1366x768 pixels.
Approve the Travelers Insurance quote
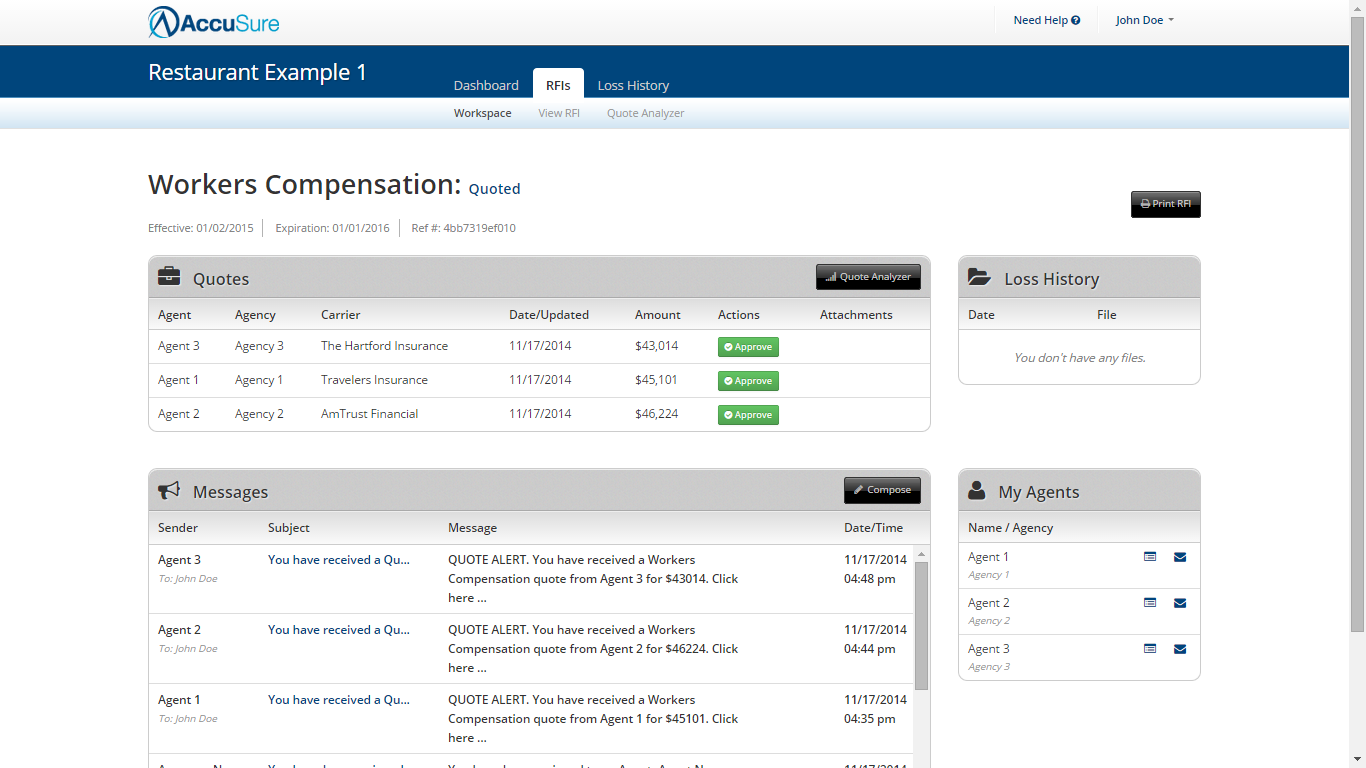(748, 381)
